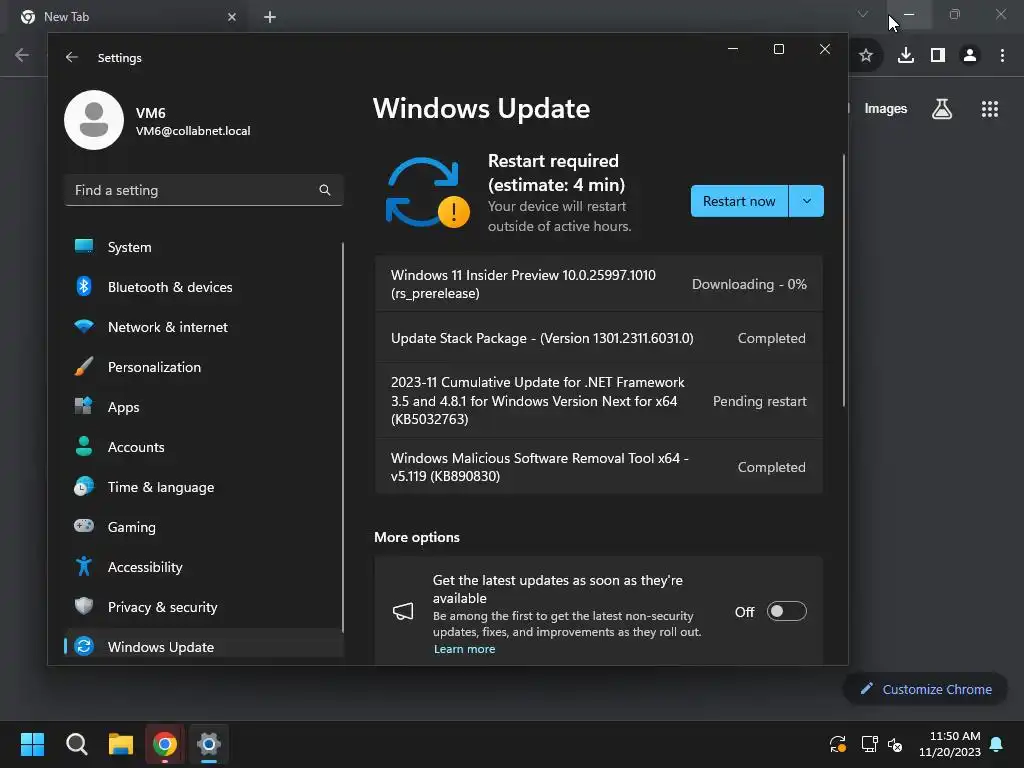Open the Windows Start menu
Screen dimensions: 1024x768
pos(32,744)
